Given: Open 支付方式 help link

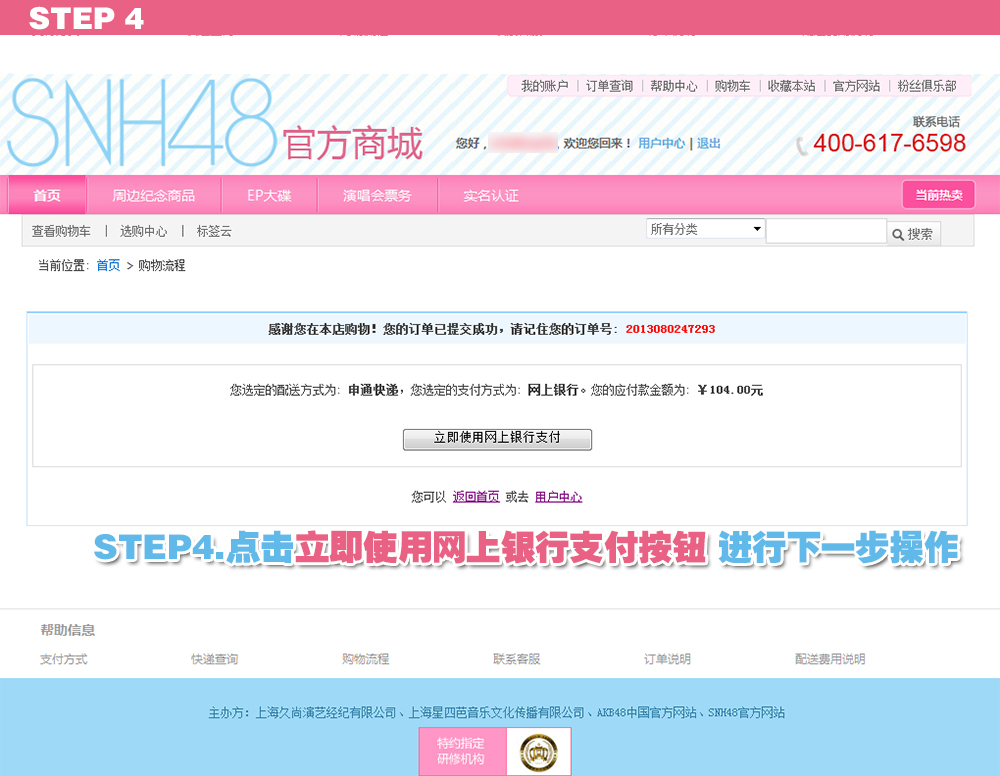Looking at the screenshot, I should 64,659.
